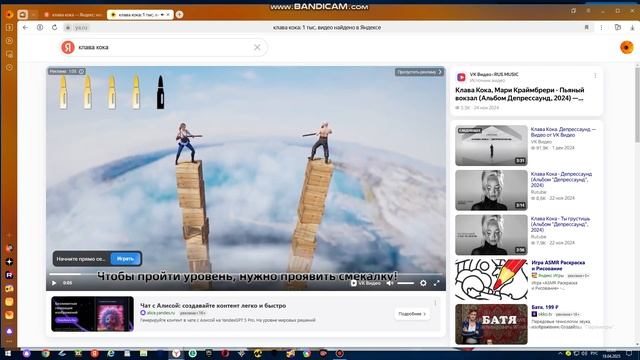The height and width of the screenshot is (360, 640).
Task: Click the Bandicam record icon on taskbar
Action: point(339,353)
